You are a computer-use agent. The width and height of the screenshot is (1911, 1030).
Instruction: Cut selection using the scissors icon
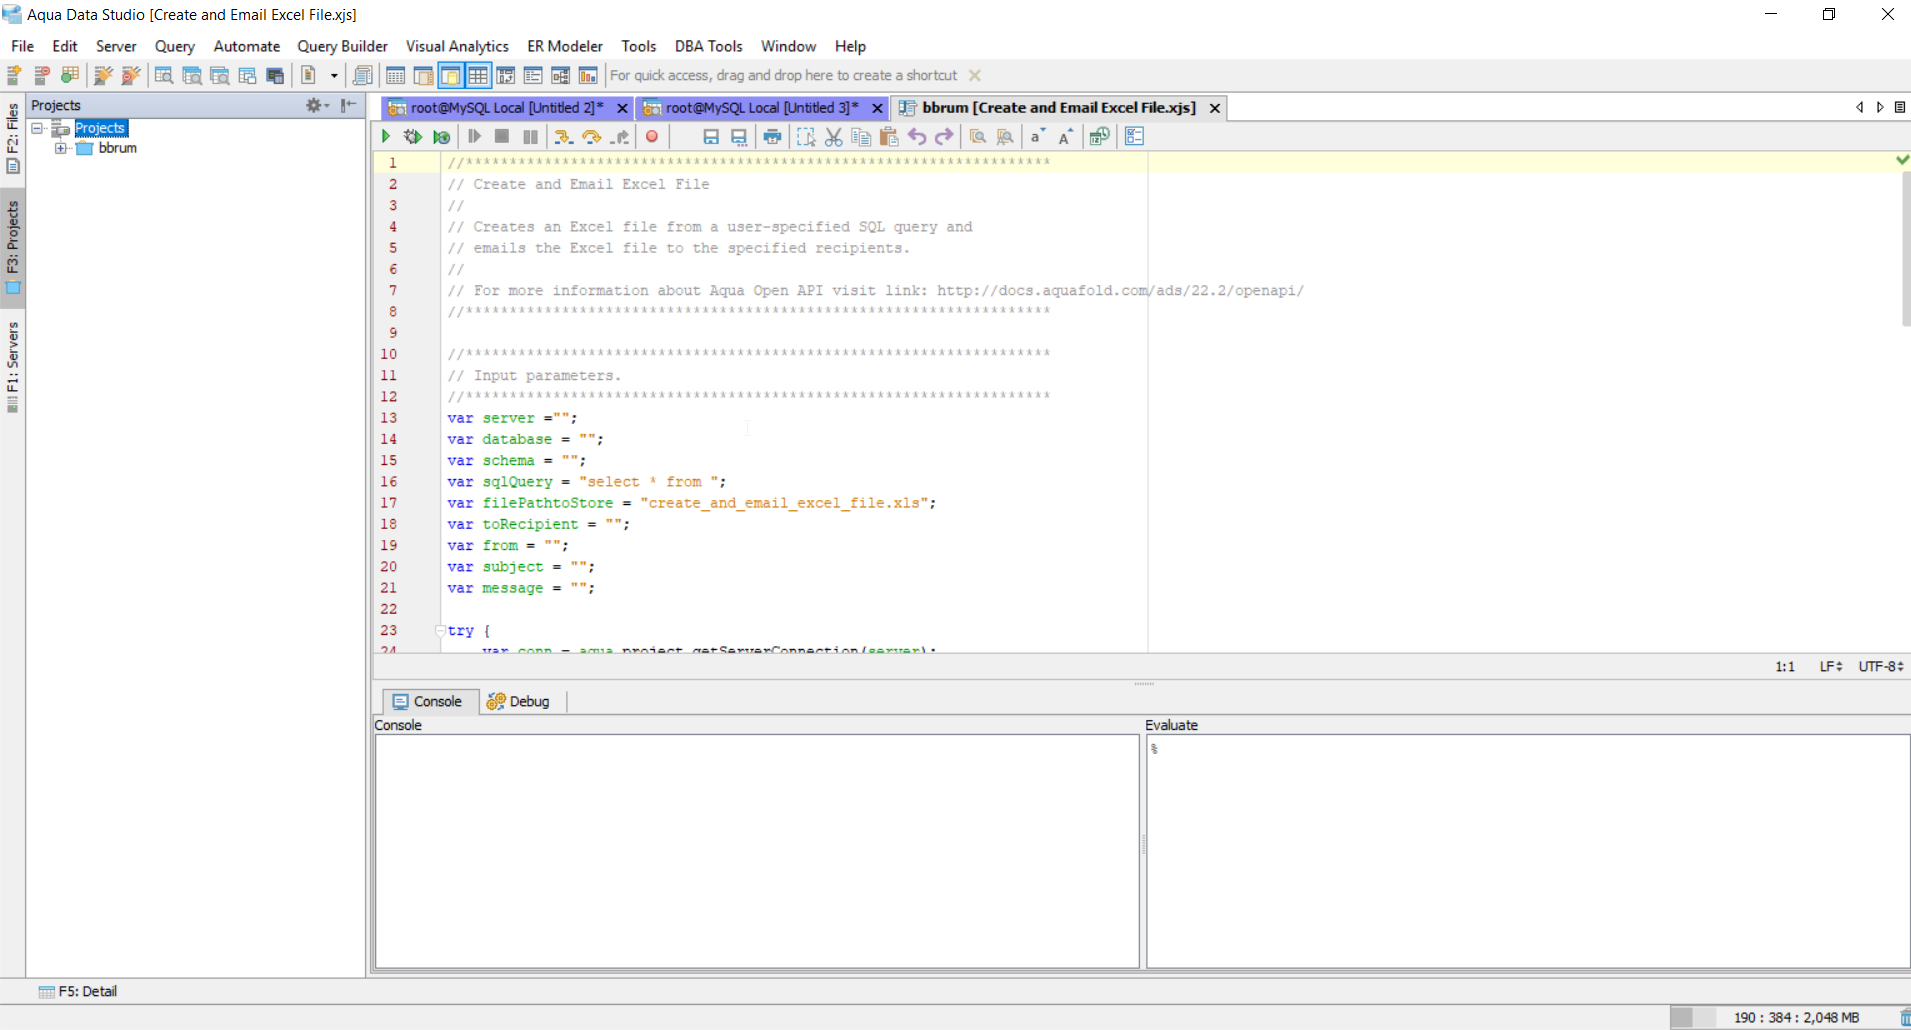point(833,137)
